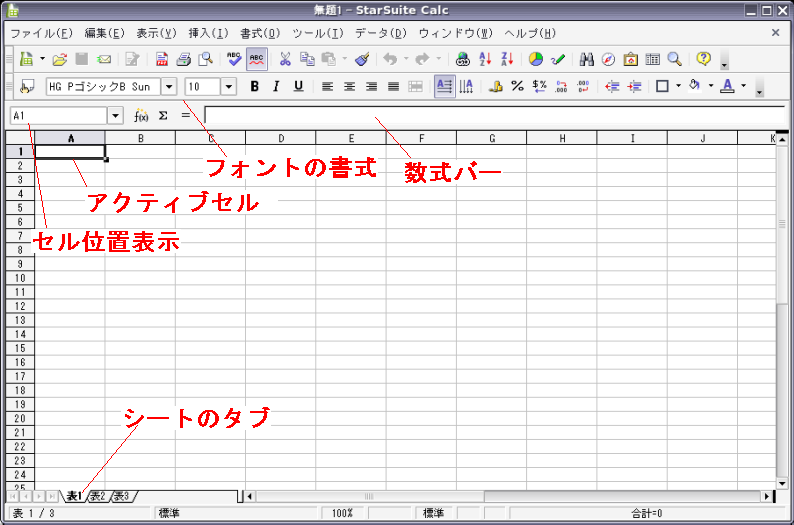
Task: Open Background Color dropdown arrow
Action: [x=711, y=86]
